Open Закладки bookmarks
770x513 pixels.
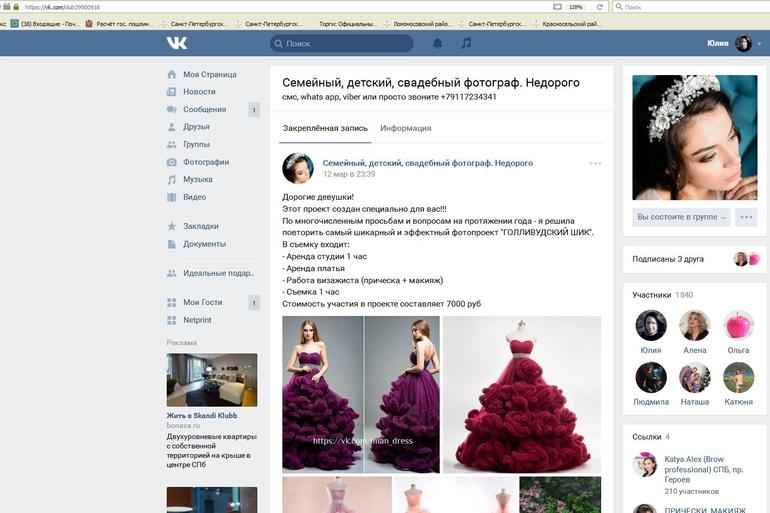200,226
